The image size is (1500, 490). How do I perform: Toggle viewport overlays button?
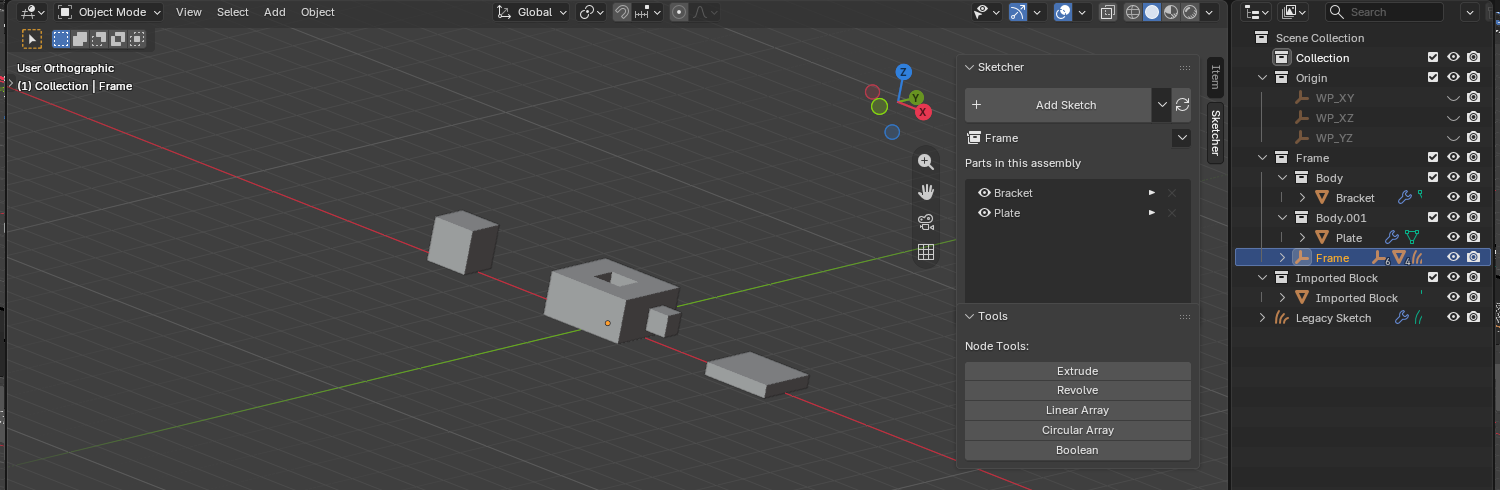tap(1063, 12)
